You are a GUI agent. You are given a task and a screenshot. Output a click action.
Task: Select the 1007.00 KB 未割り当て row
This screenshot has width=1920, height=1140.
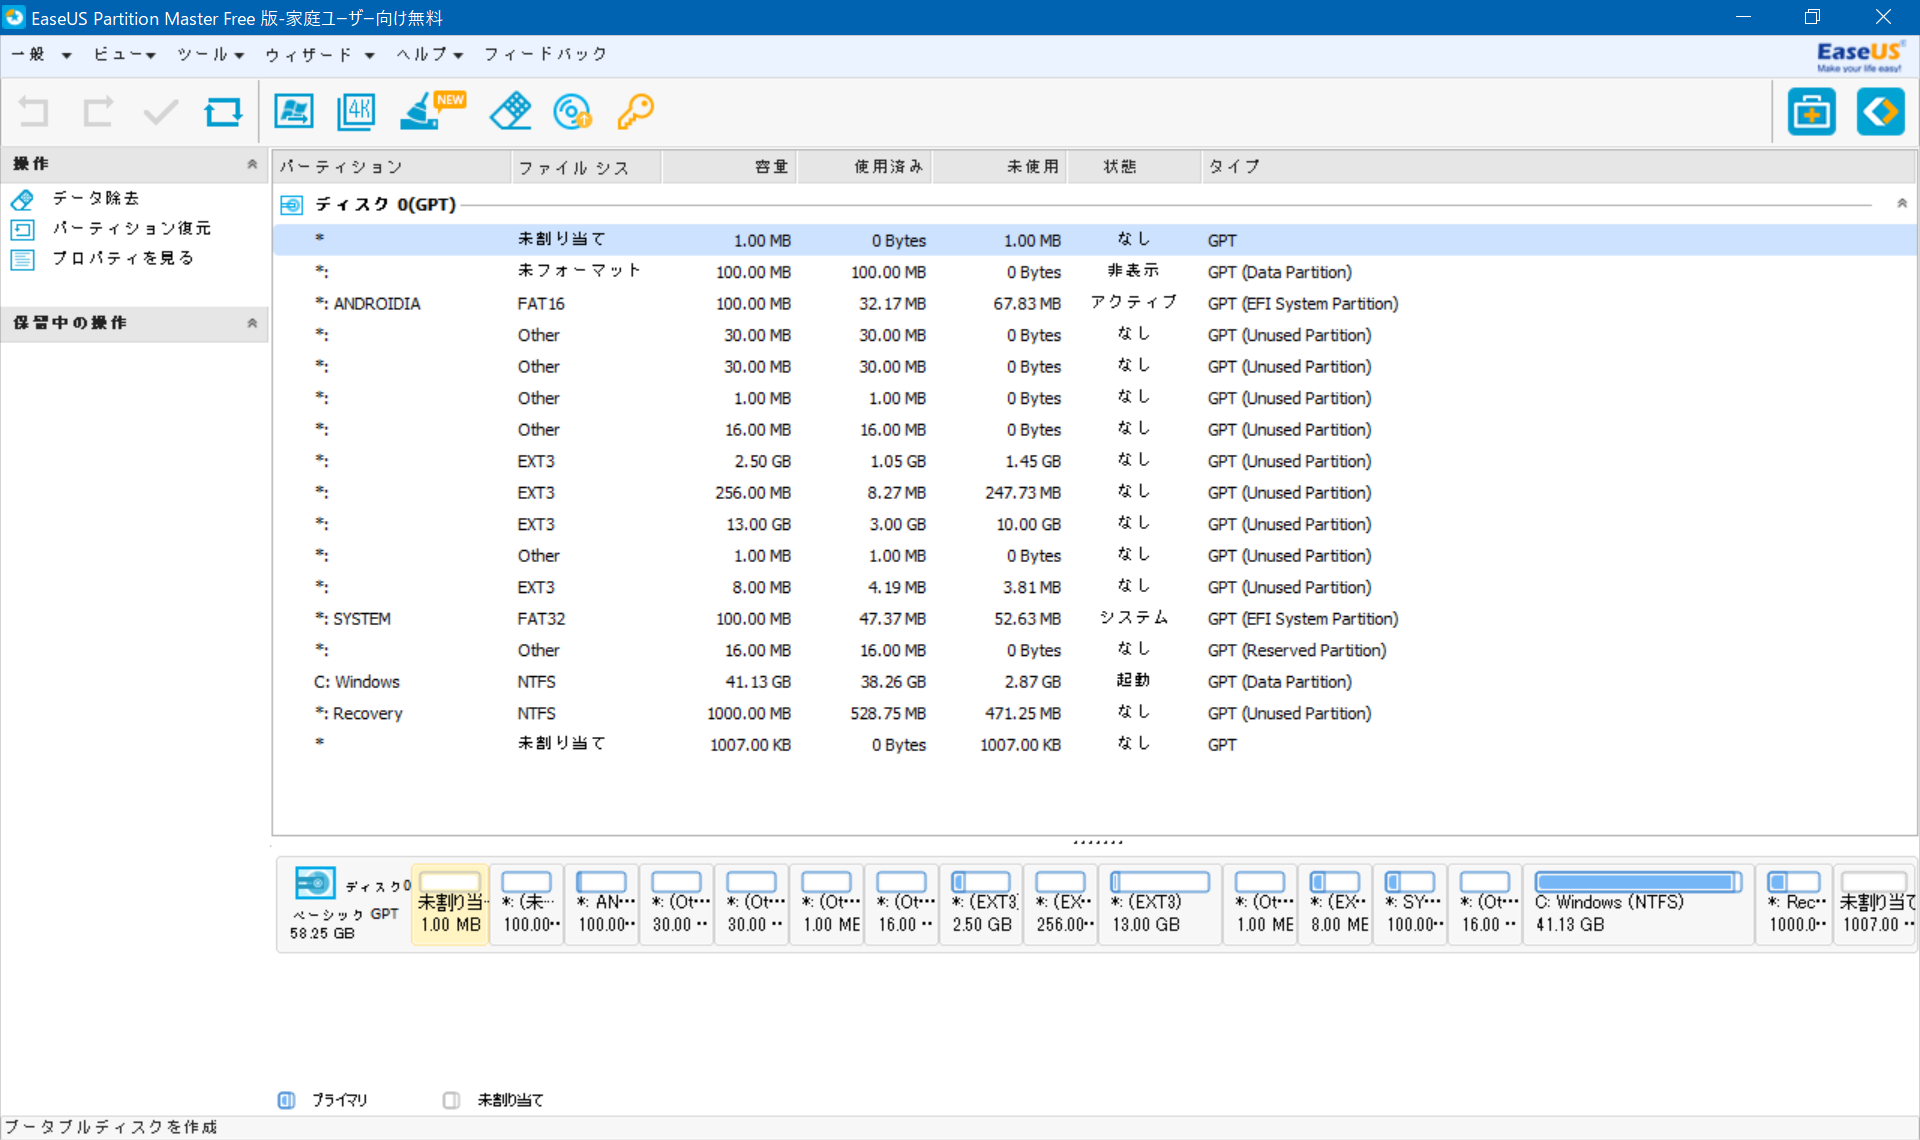(x=1094, y=745)
